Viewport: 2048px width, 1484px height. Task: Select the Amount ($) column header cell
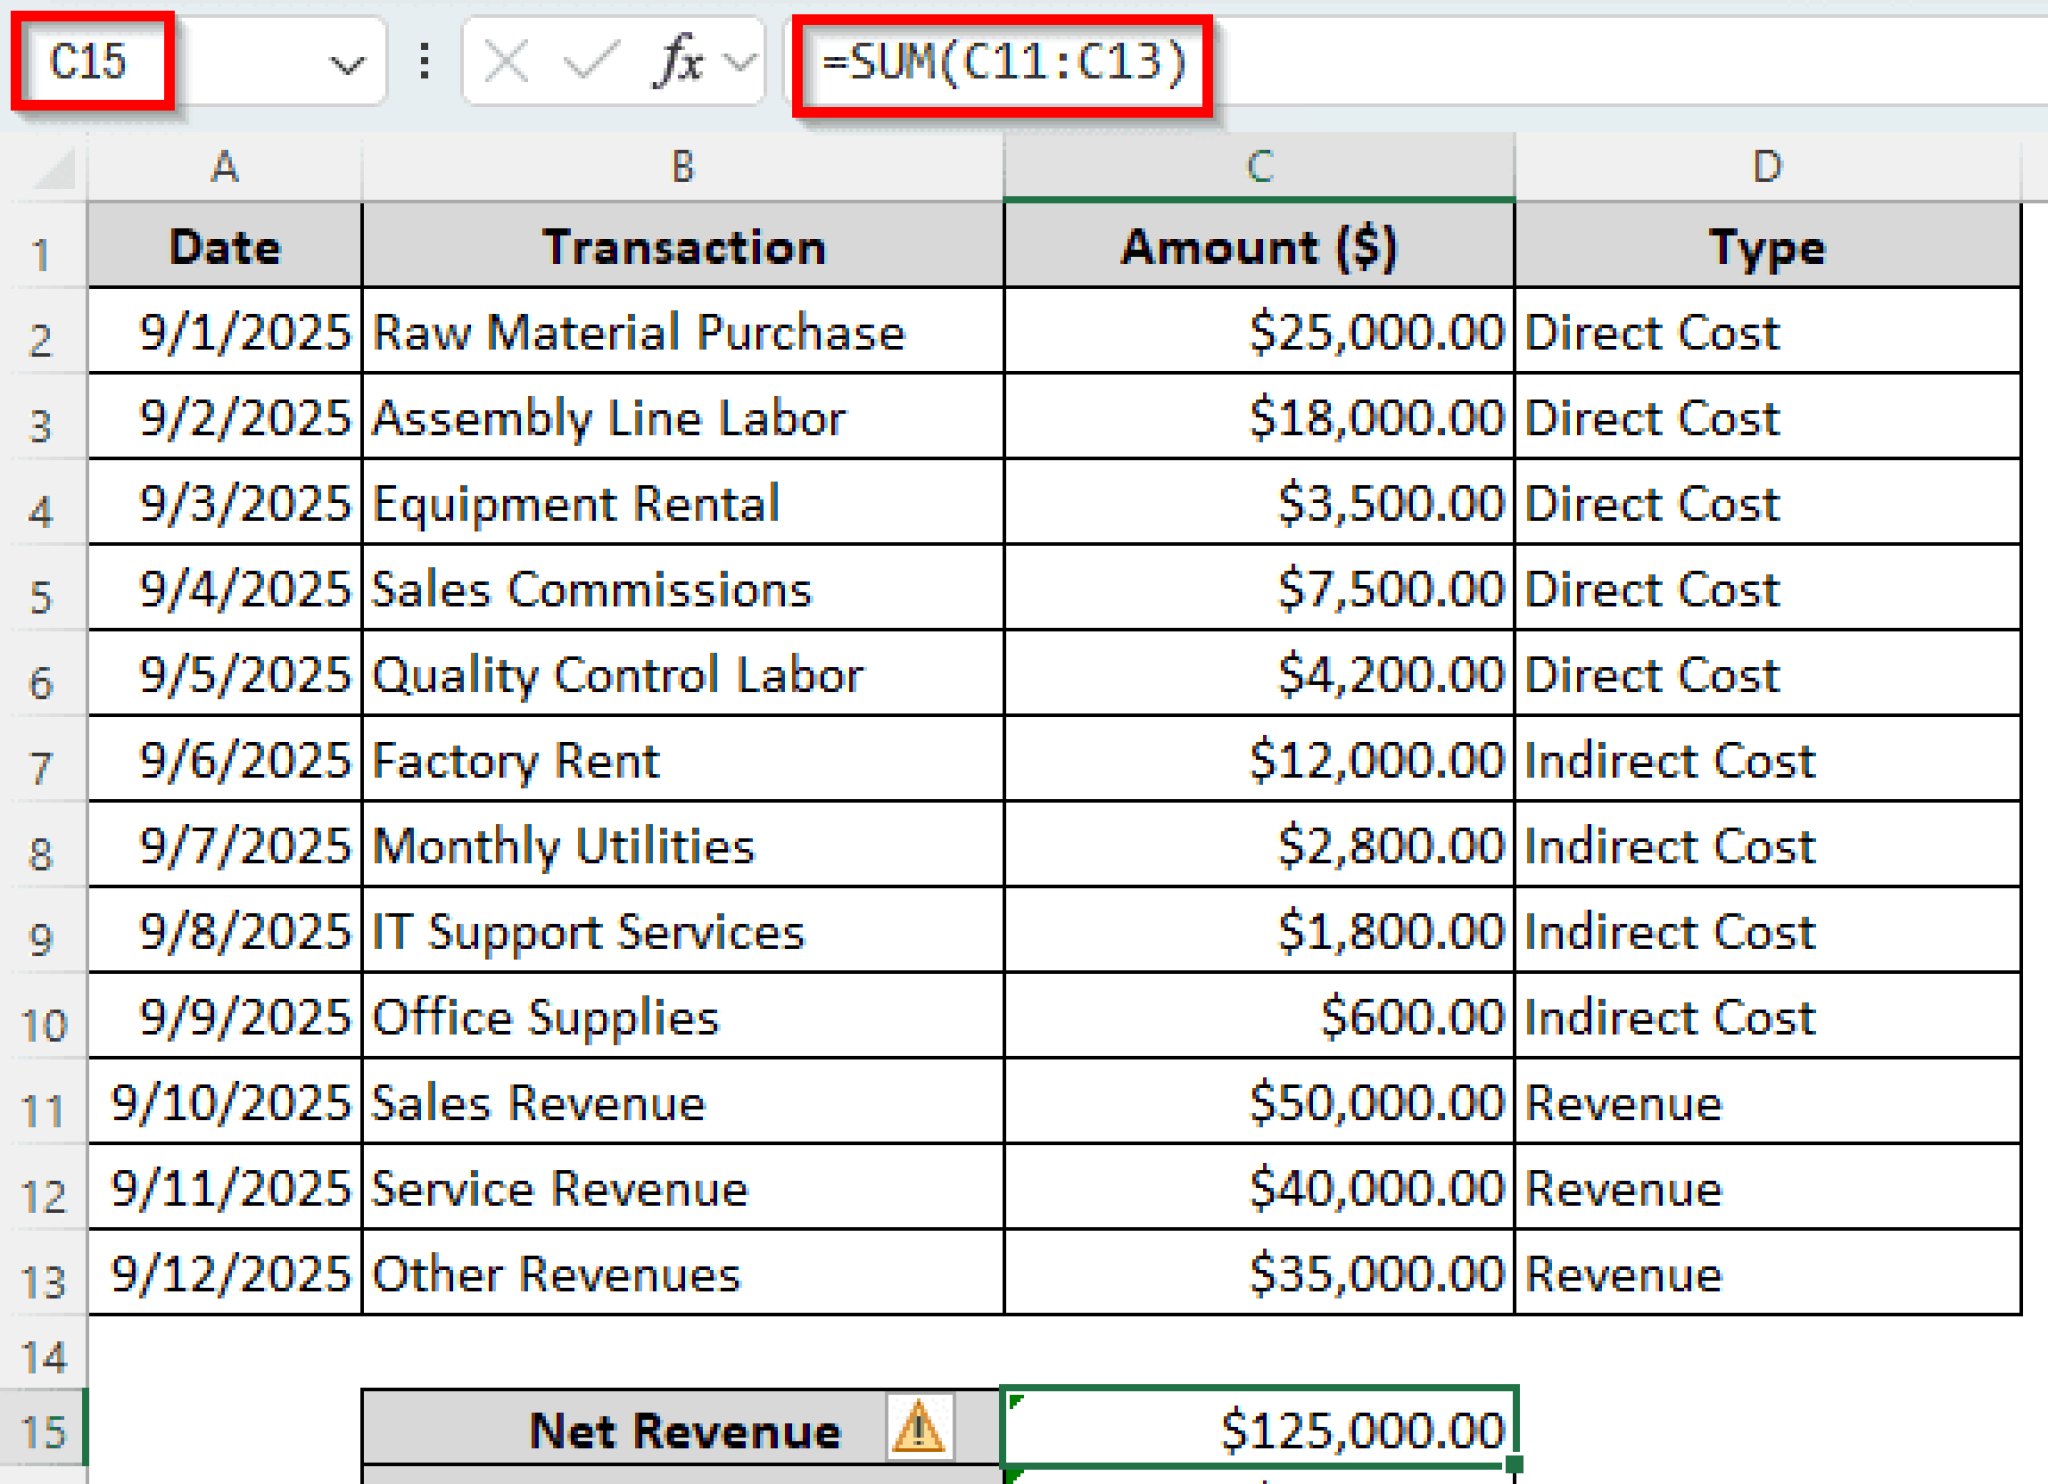[x=1258, y=246]
